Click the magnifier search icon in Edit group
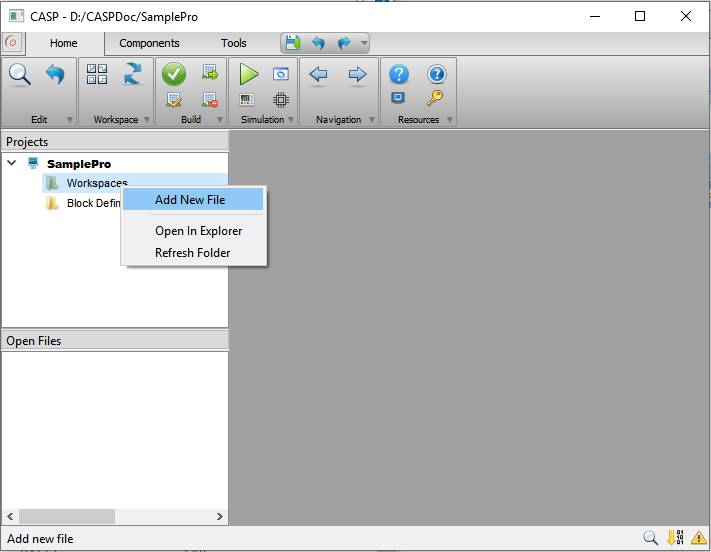 pyautogui.click(x=20, y=74)
